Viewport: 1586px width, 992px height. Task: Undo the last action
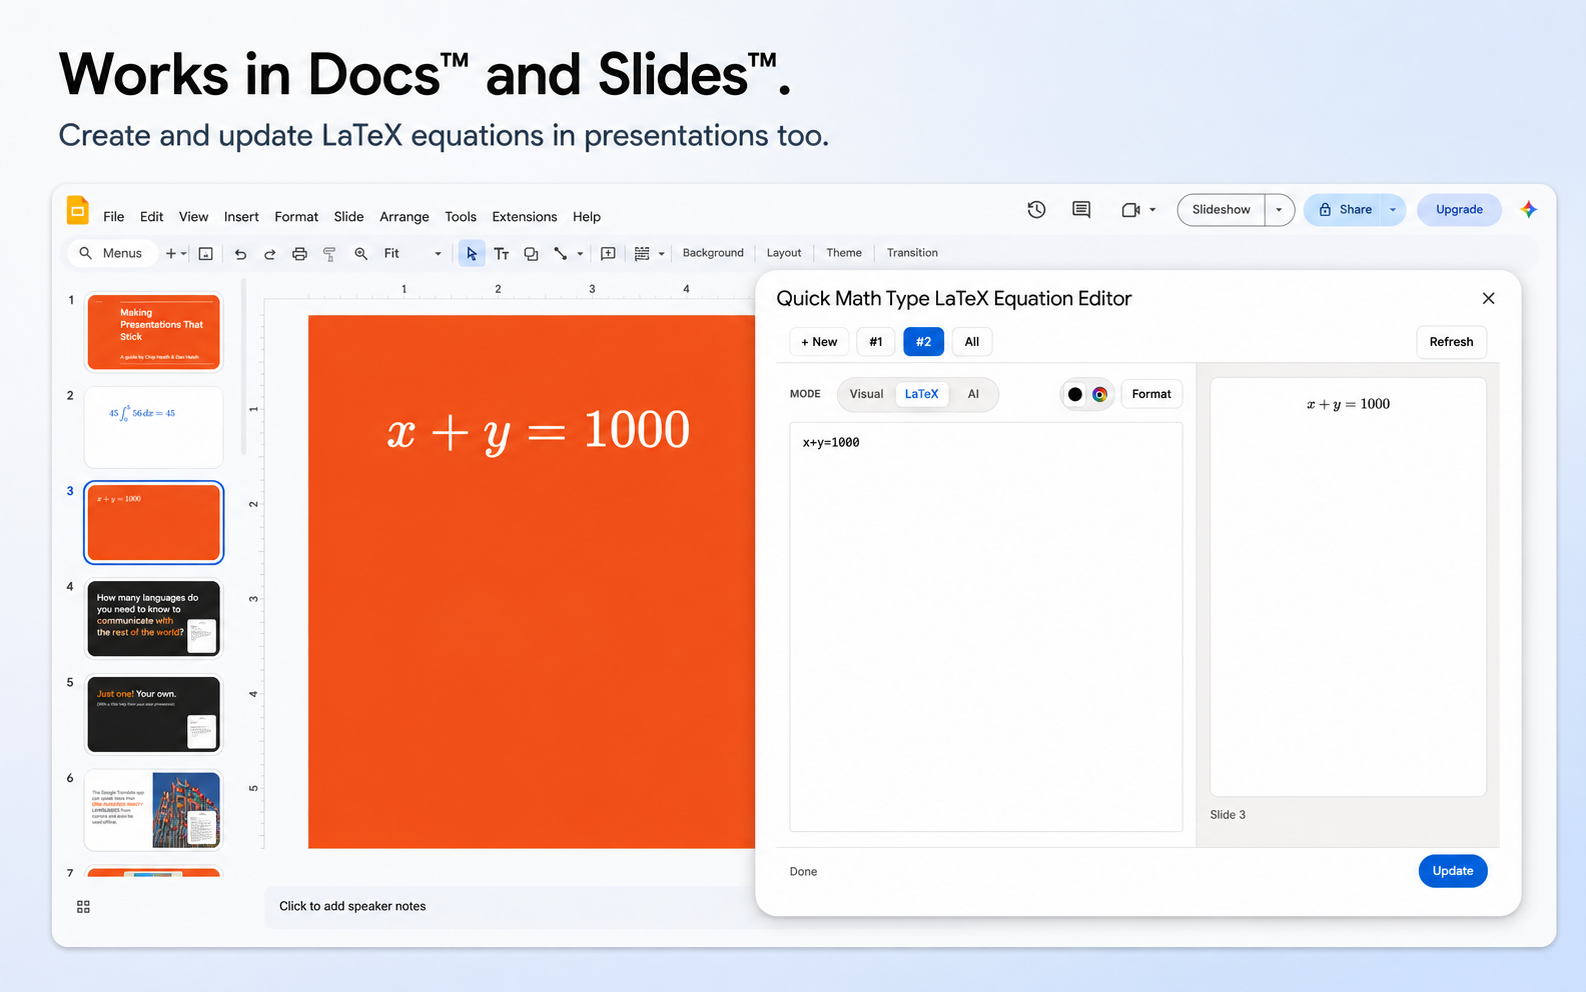point(240,254)
